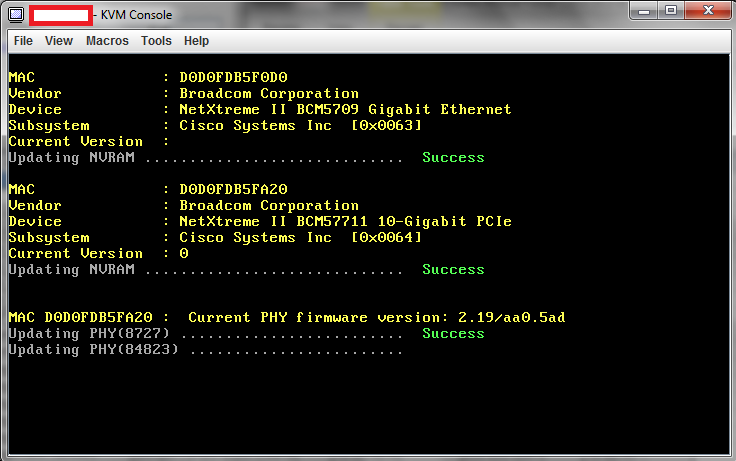Maximize the KVM Console window

670,12
